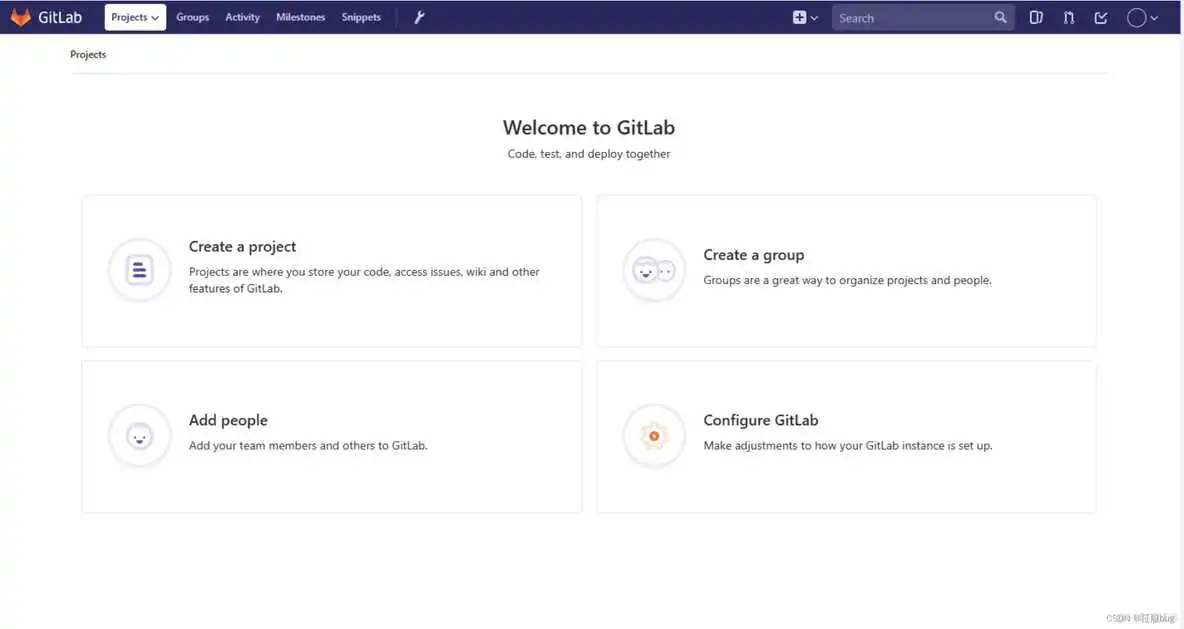Click the Add people face icon
Image resolution: width=1184 pixels, height=629 pixels.
point(139,436)
